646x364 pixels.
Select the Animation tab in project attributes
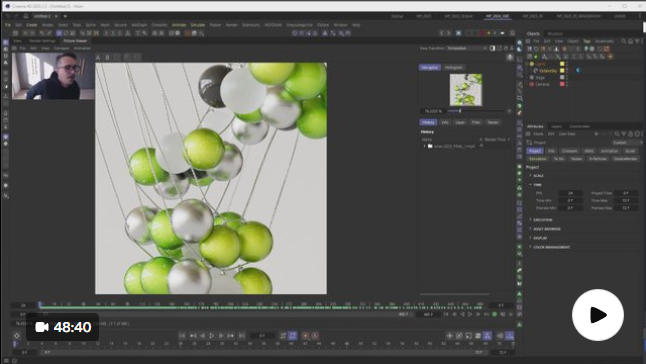pyautogui.click(x=609, y=151)
